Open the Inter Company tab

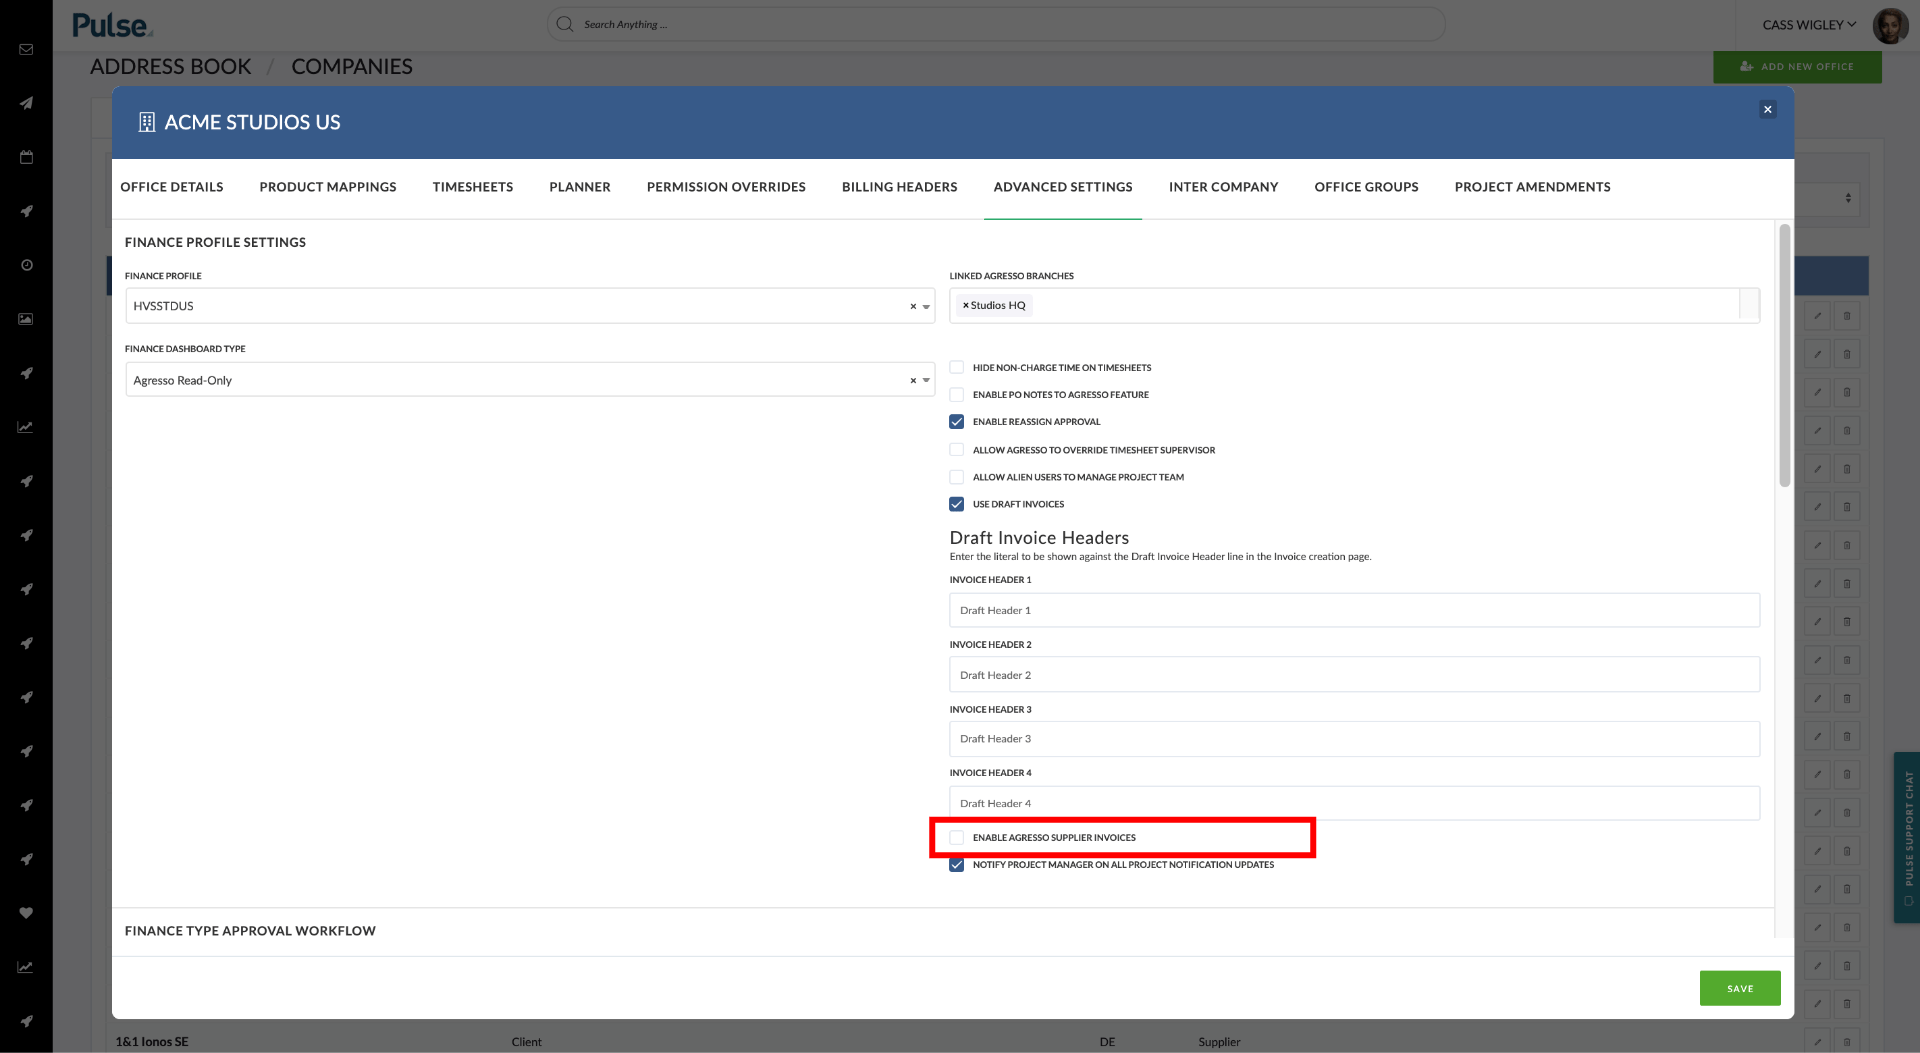[x=1224, y=187]
